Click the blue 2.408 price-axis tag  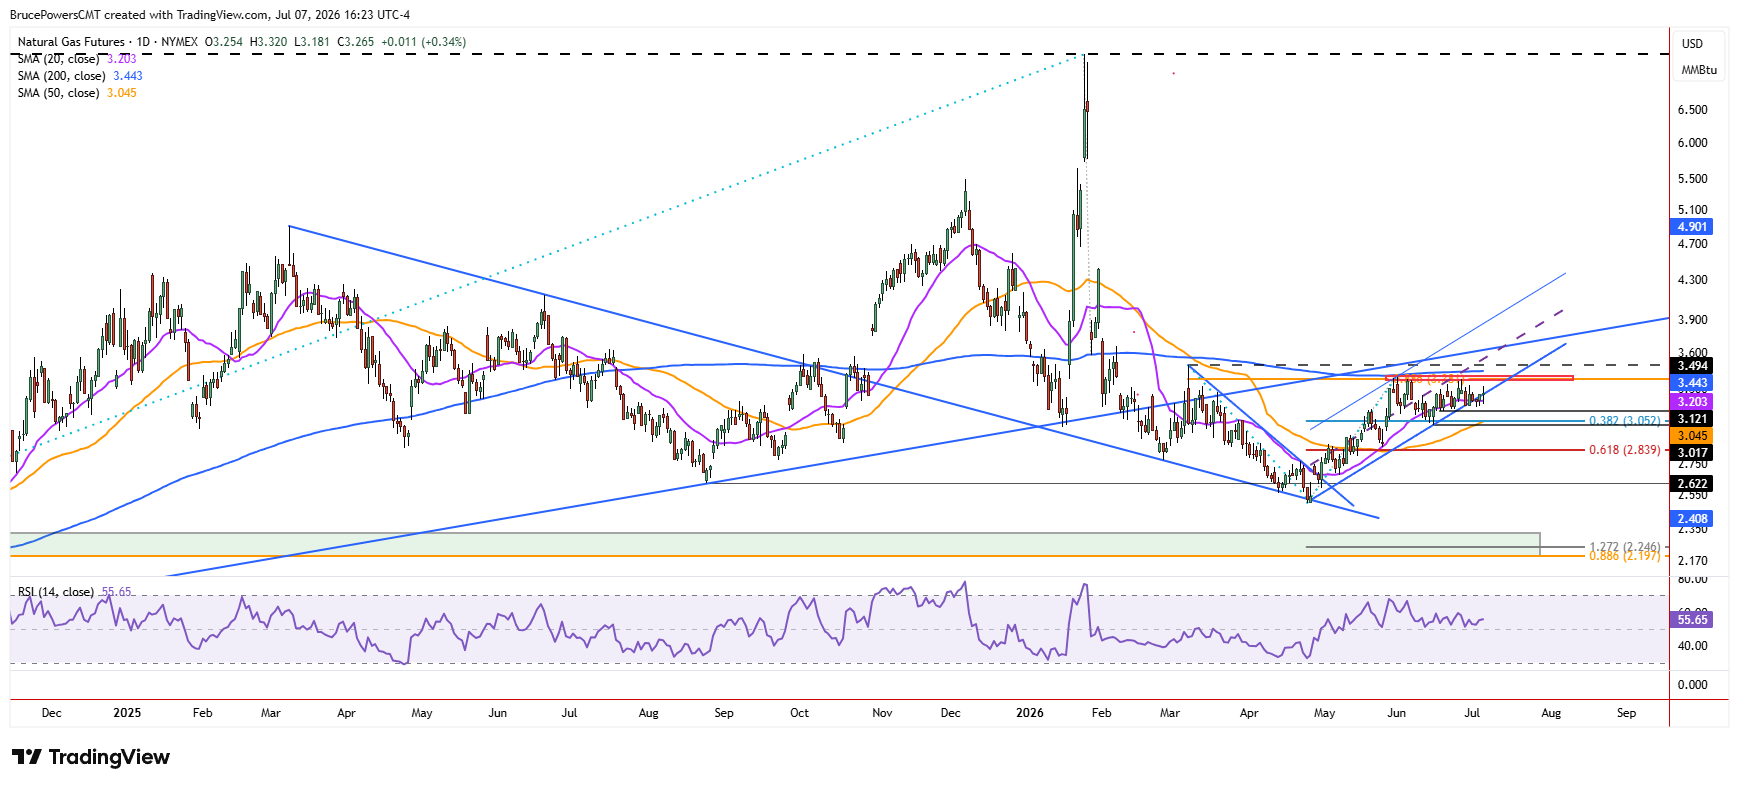click(x=1692, y=519)
